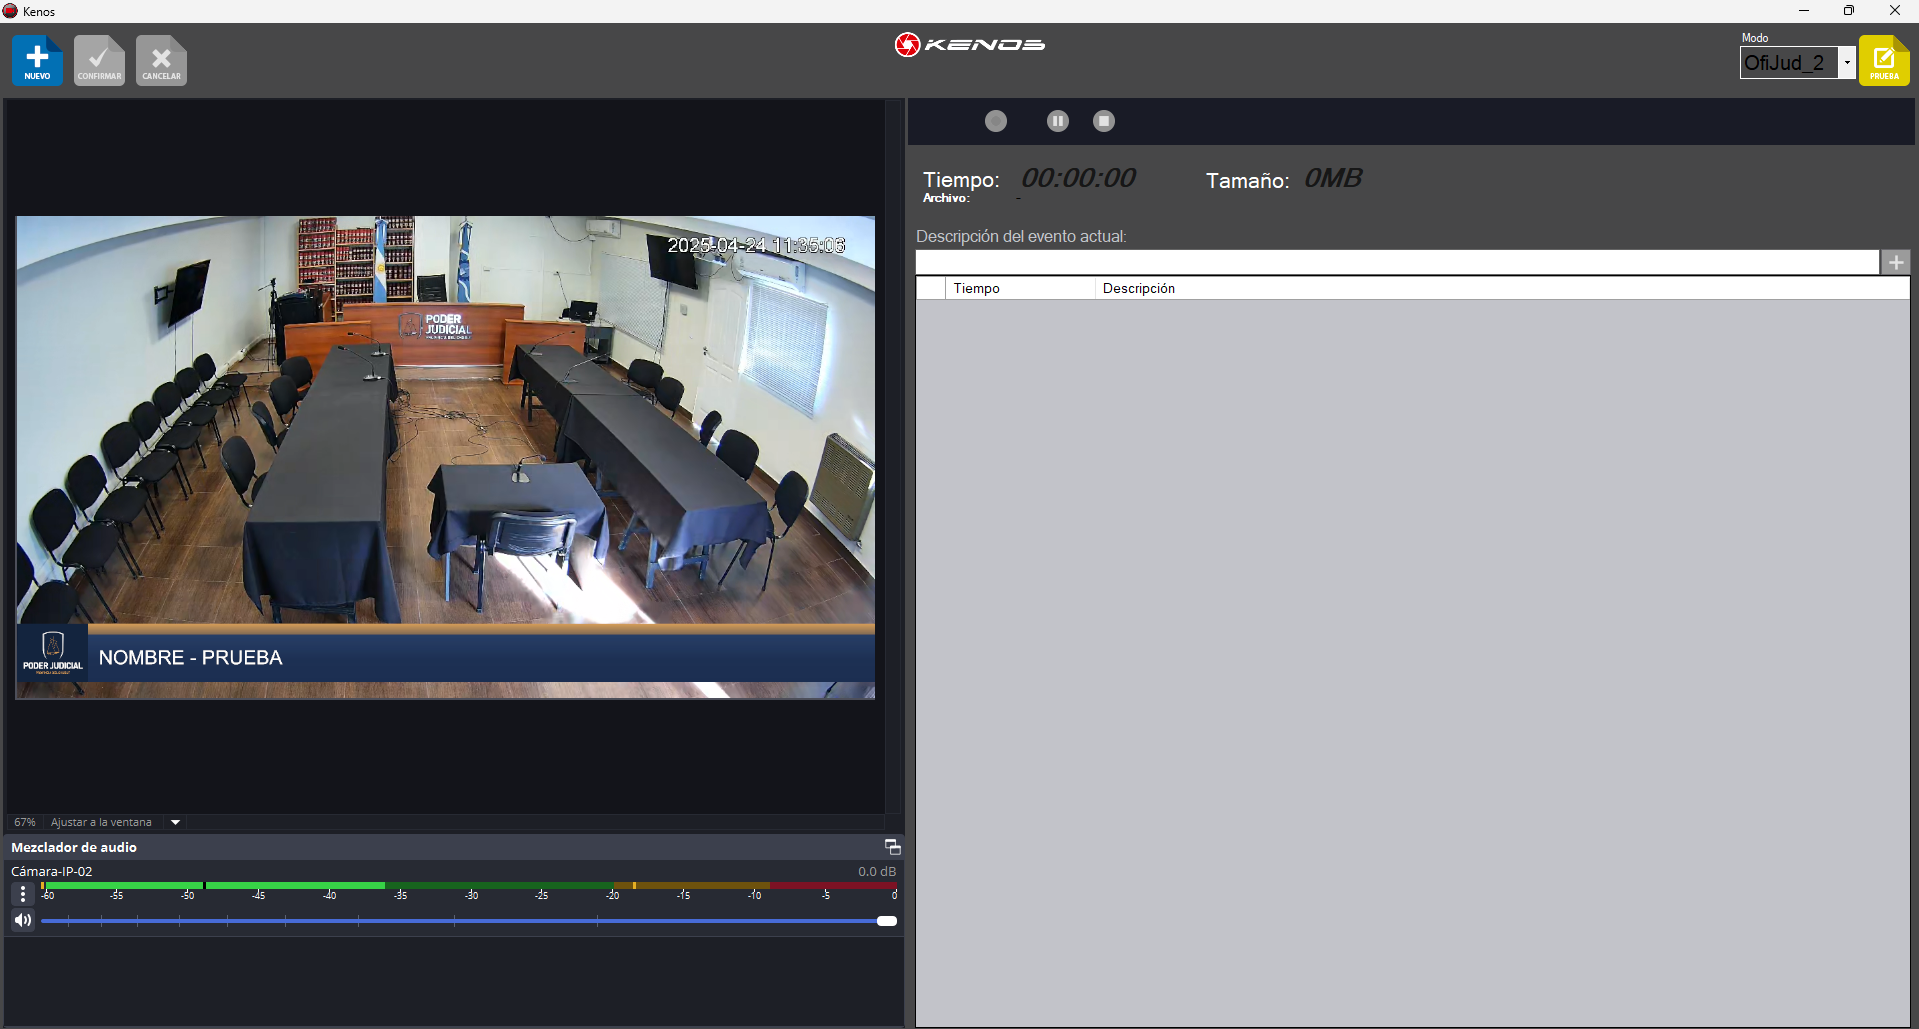This screenshot has width=1919, height=1029.
Task: Start recording with the round record button
Action: point(995,121)
